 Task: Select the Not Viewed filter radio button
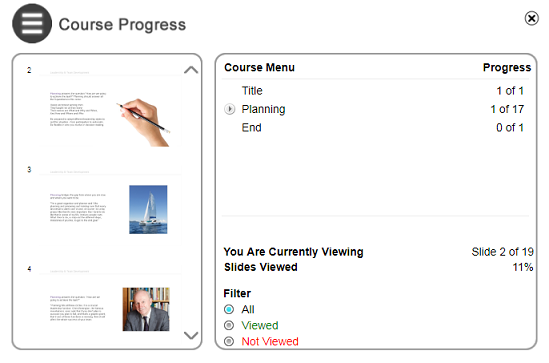click(229, 341)
